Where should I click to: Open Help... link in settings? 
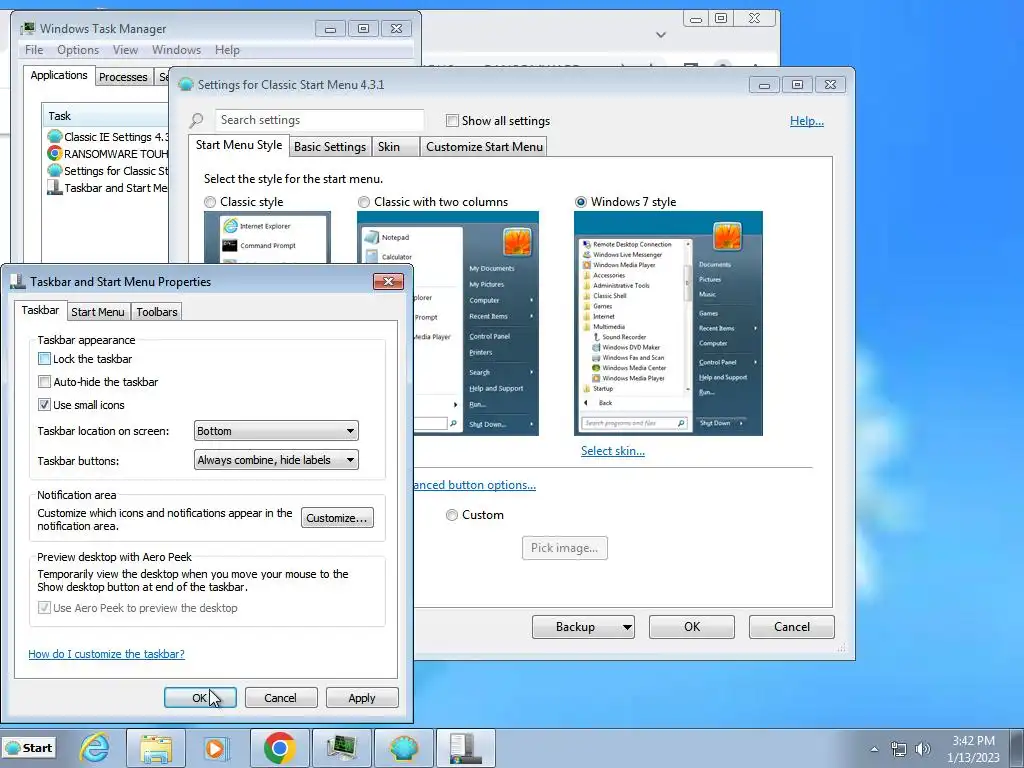(x=807, y=121)
